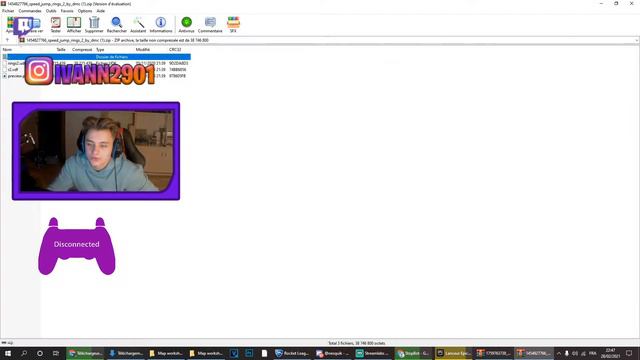
Task: Switch to Chrome Télécharger taskbar window
Action: click(x=86, y=353)
